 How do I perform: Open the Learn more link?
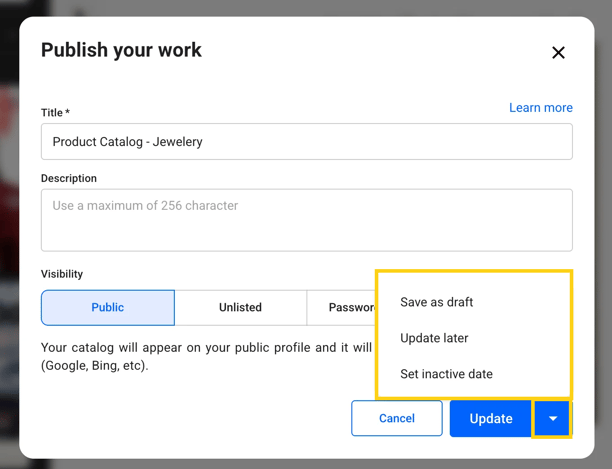(540, 108)
